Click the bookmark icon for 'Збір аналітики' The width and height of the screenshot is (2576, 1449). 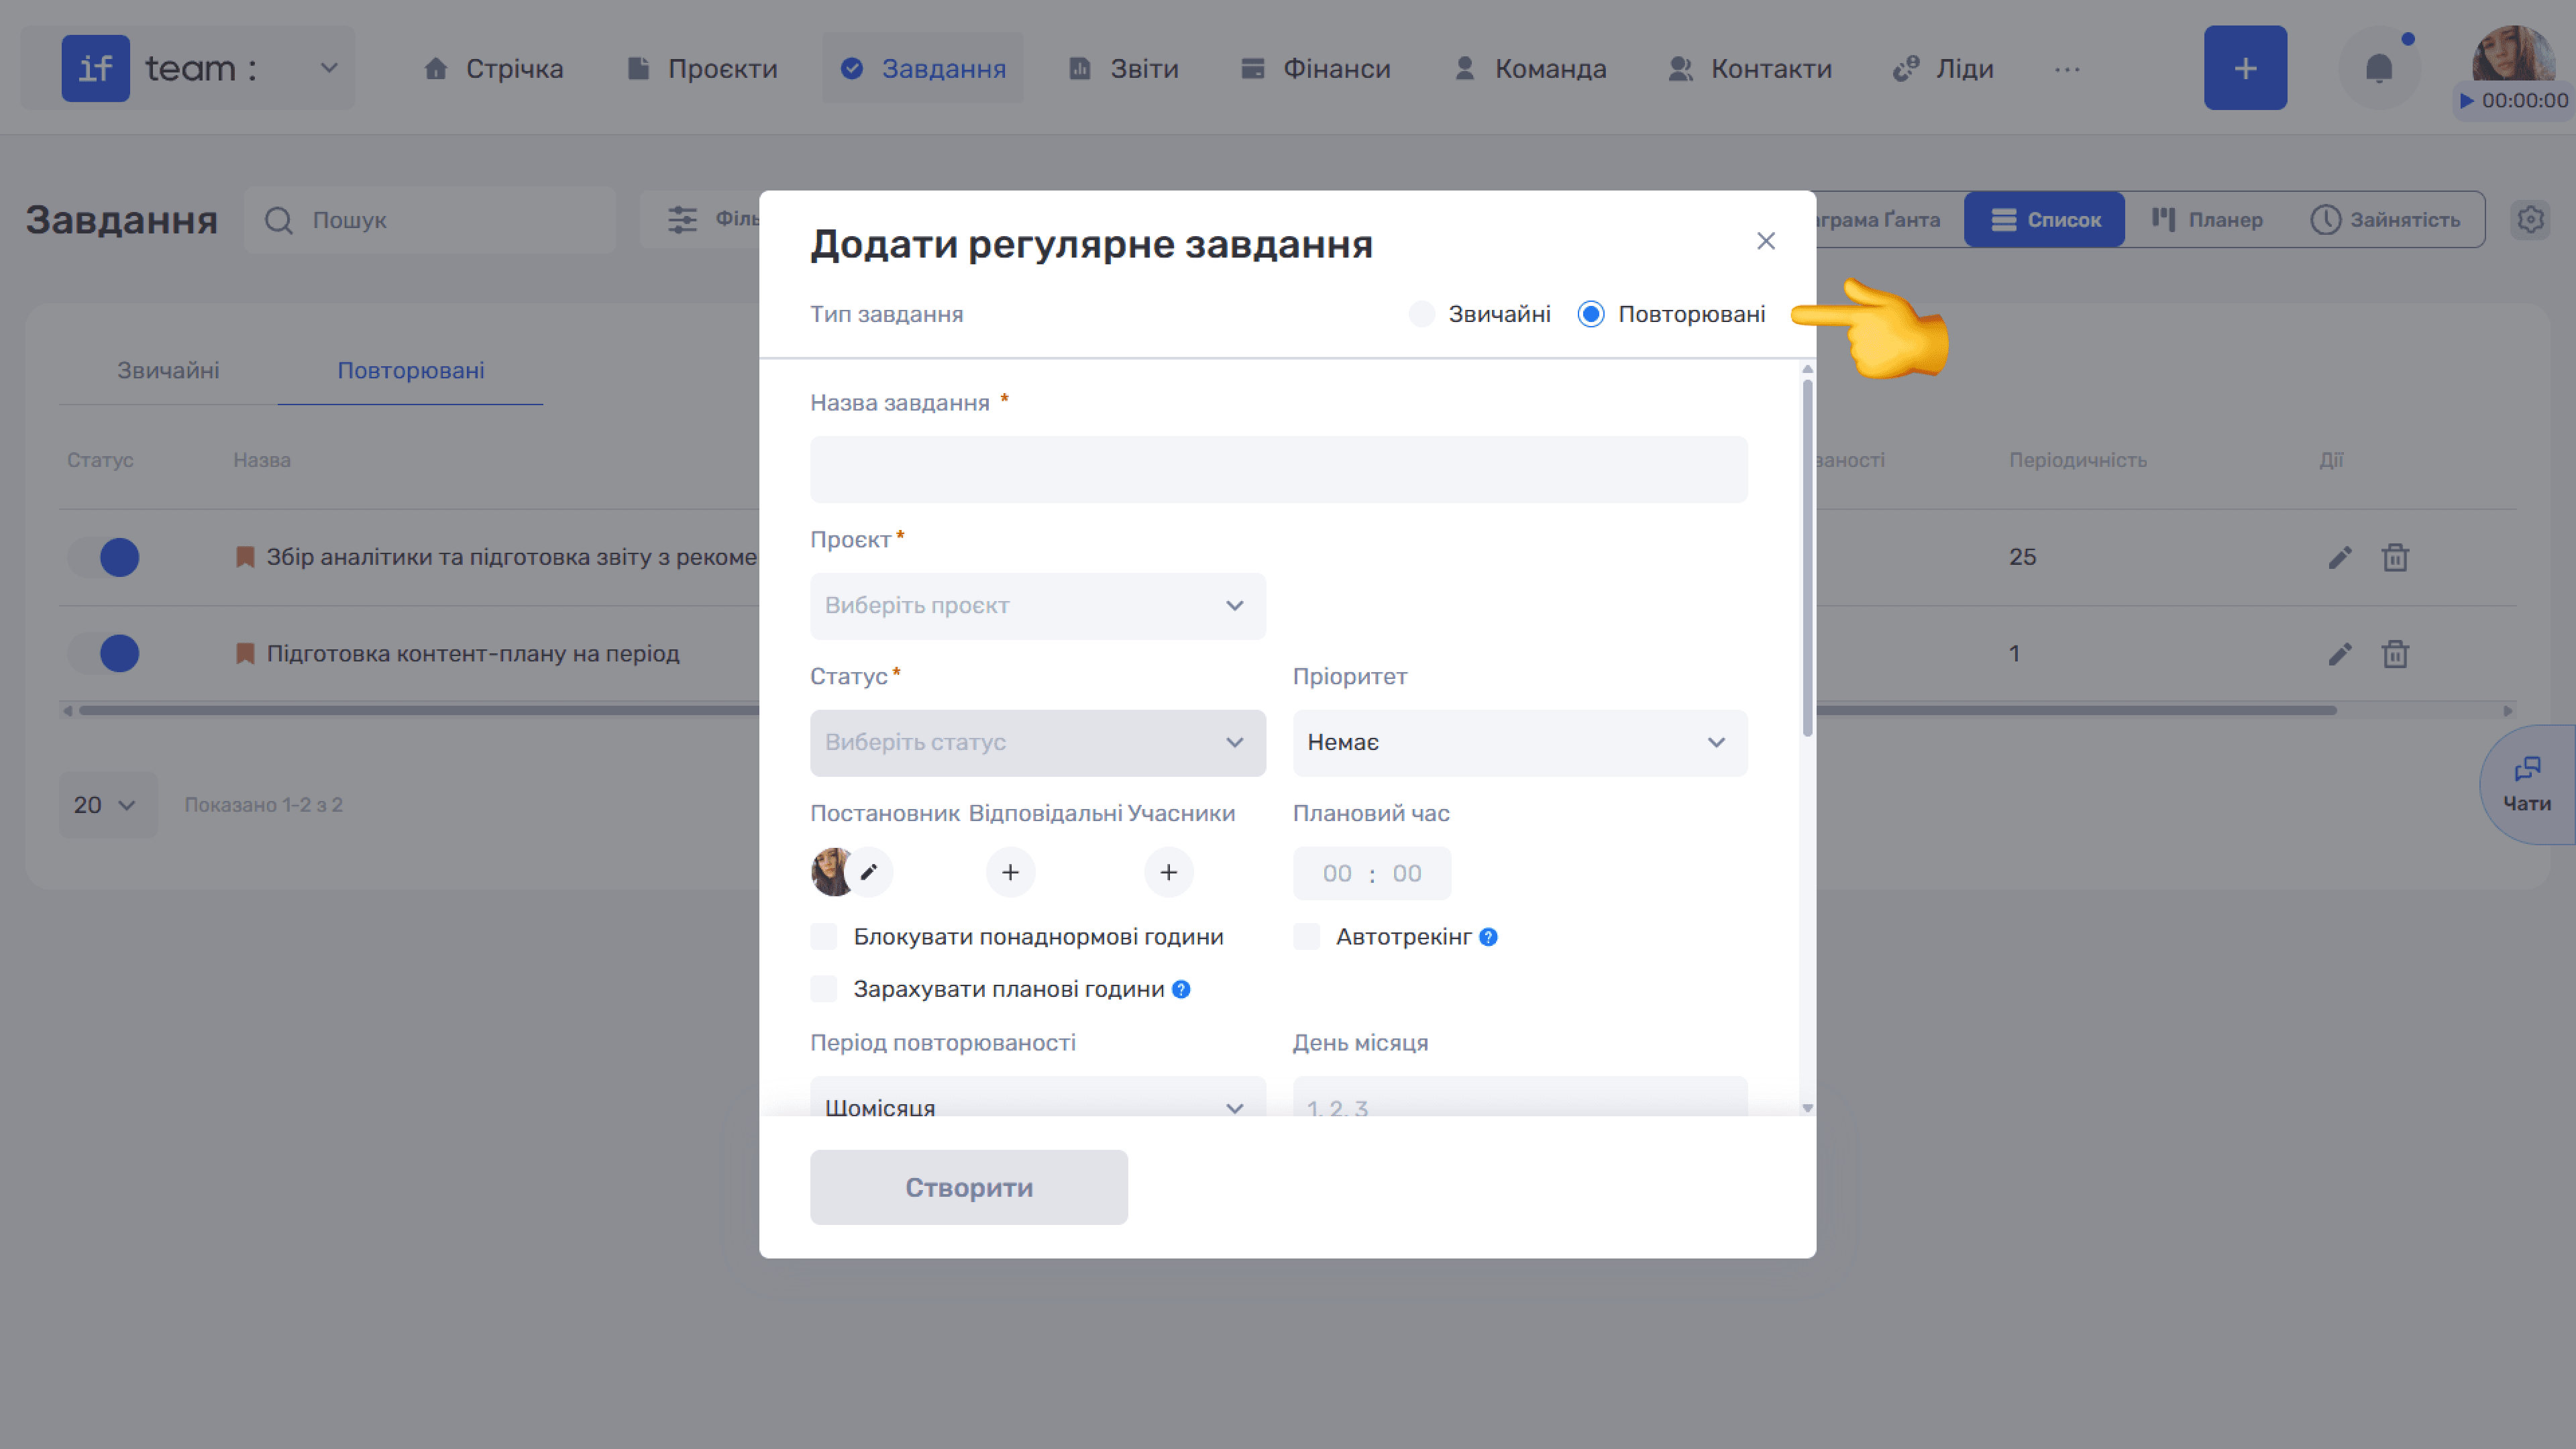tap(245, 557)
